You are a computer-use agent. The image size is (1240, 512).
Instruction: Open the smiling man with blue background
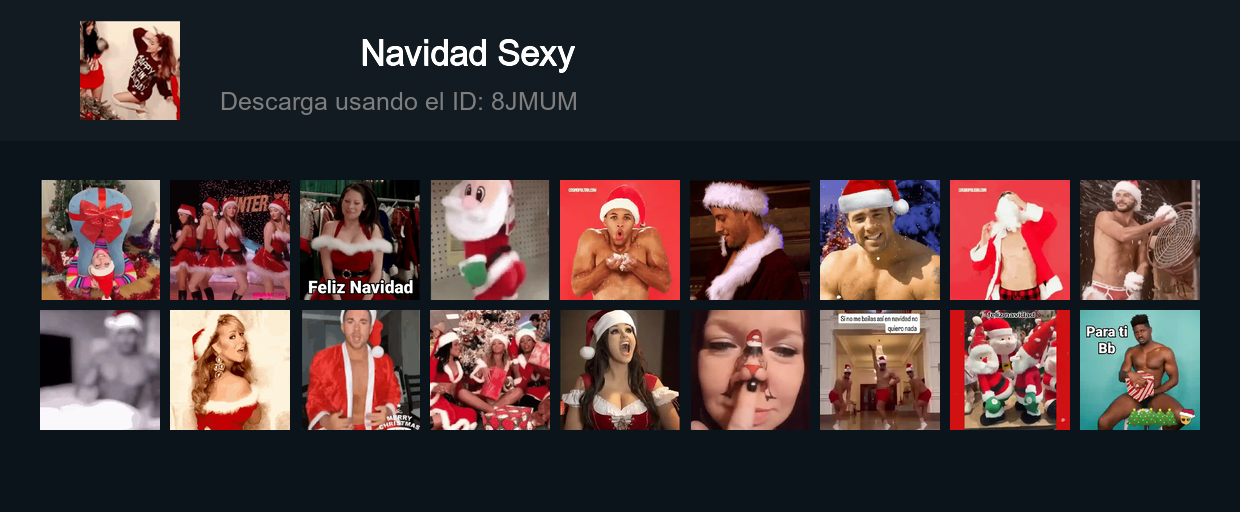pyautogui.click(x=880, y=240)
